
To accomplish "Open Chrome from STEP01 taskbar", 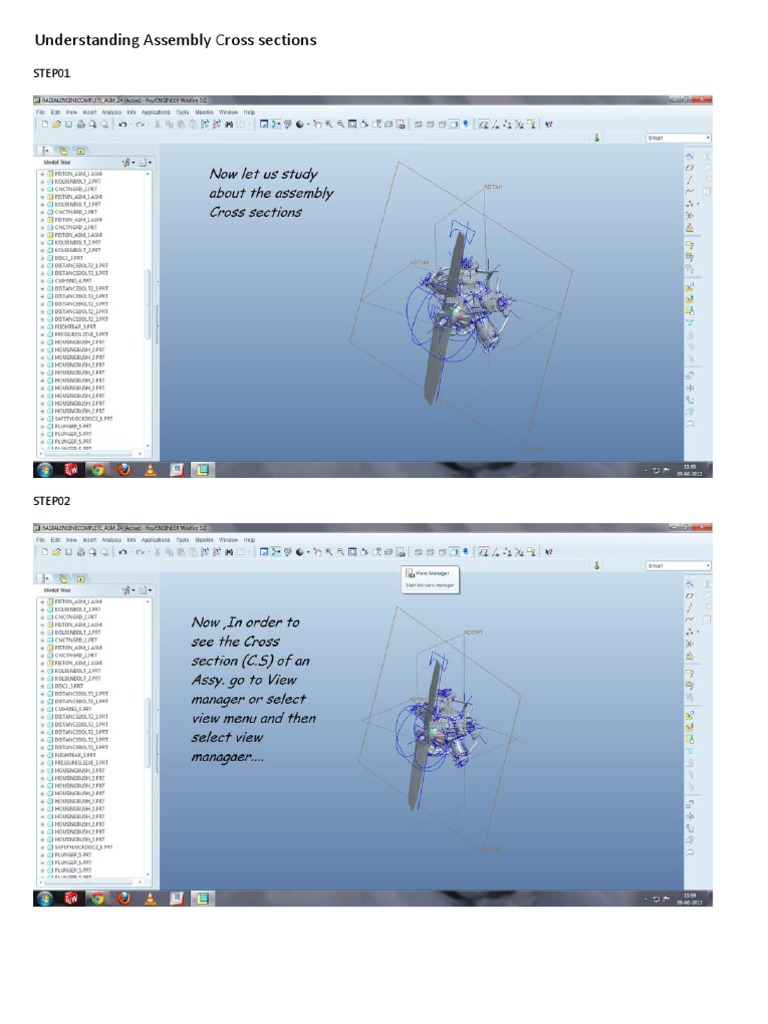I will [x=97, y=470].
